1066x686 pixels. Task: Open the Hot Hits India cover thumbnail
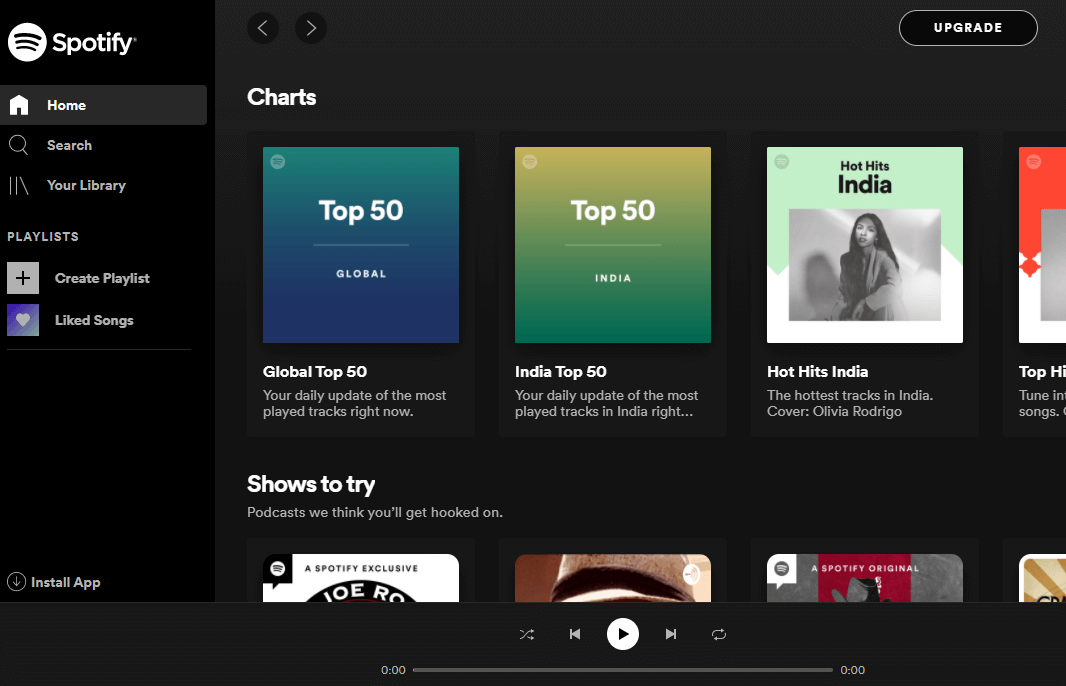864,245
